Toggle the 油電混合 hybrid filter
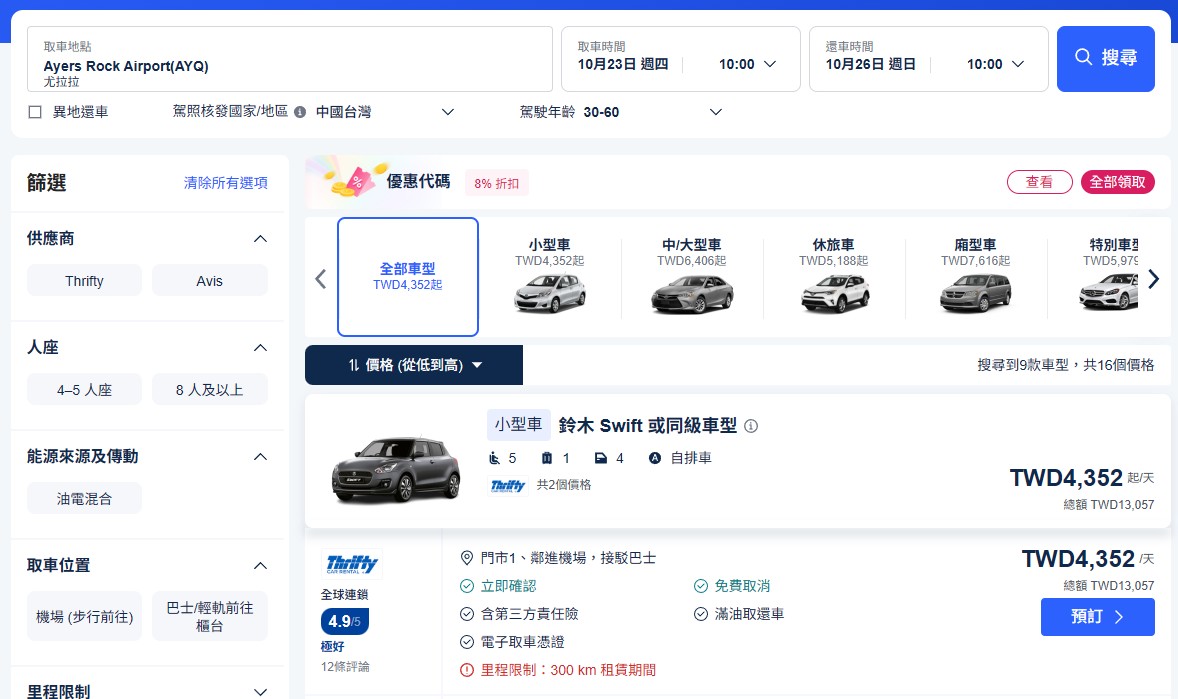 click(84, 498)
